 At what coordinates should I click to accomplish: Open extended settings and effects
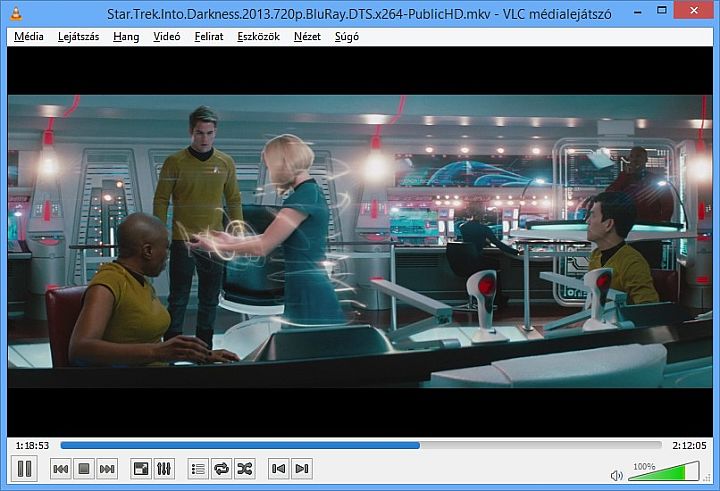tap(164, 468)
